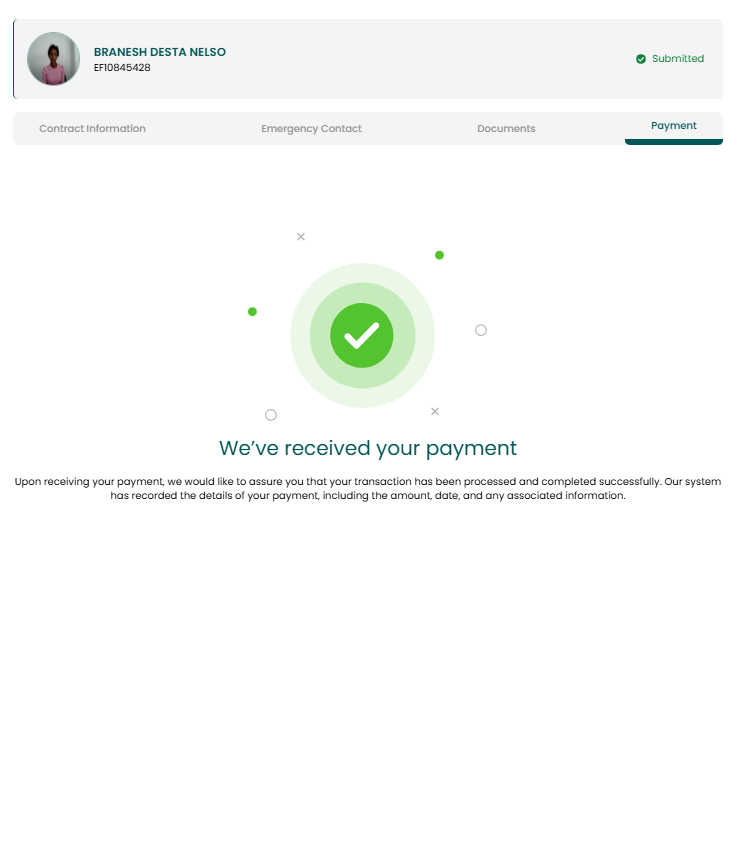Viewport: 747px width, 867px height.
Task: Click the profile photo avatar
Action: click(54, 59)
